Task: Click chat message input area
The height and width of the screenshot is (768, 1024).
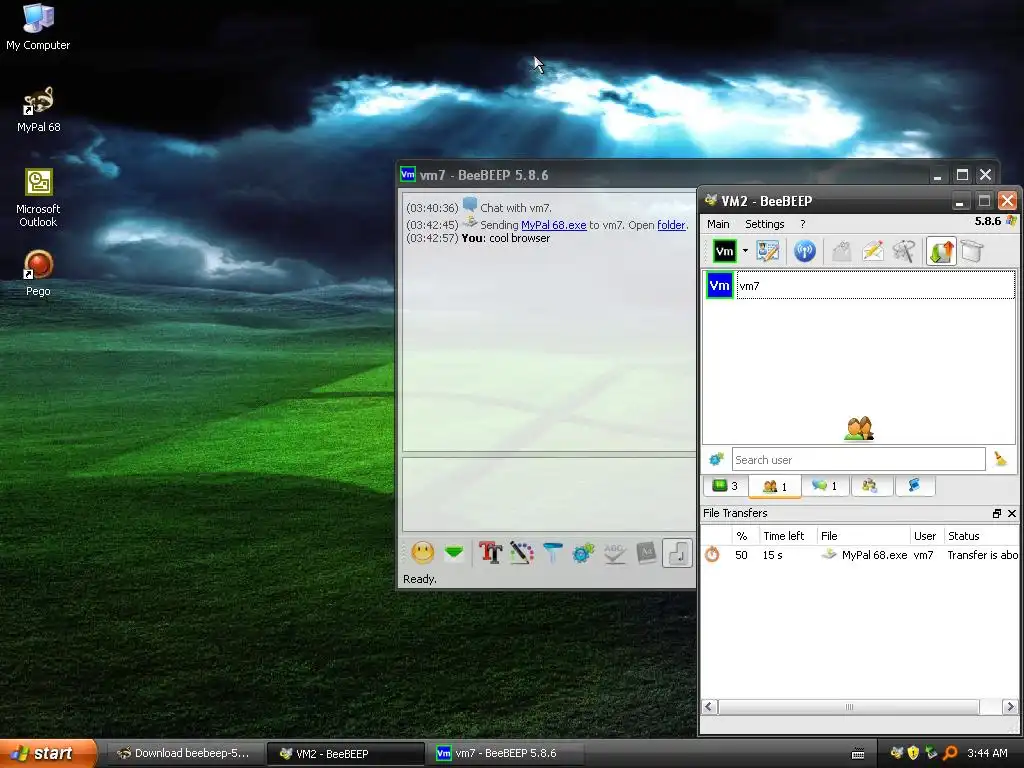Action: [x=549, y=494]
